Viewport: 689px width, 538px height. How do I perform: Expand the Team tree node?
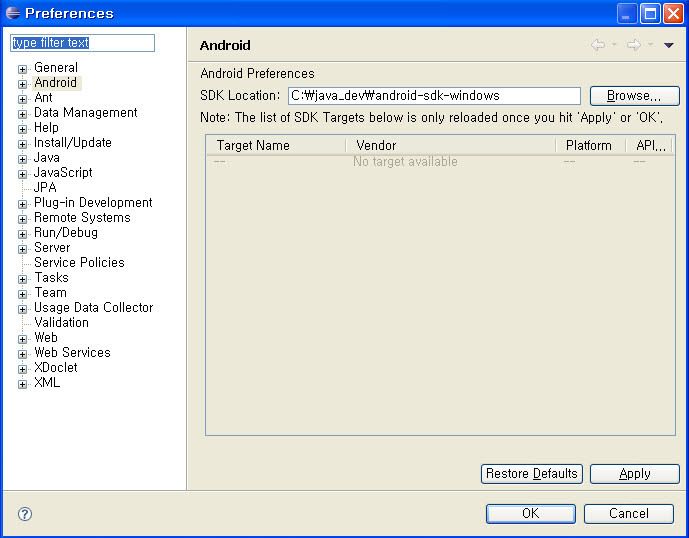tap(22, 294)
